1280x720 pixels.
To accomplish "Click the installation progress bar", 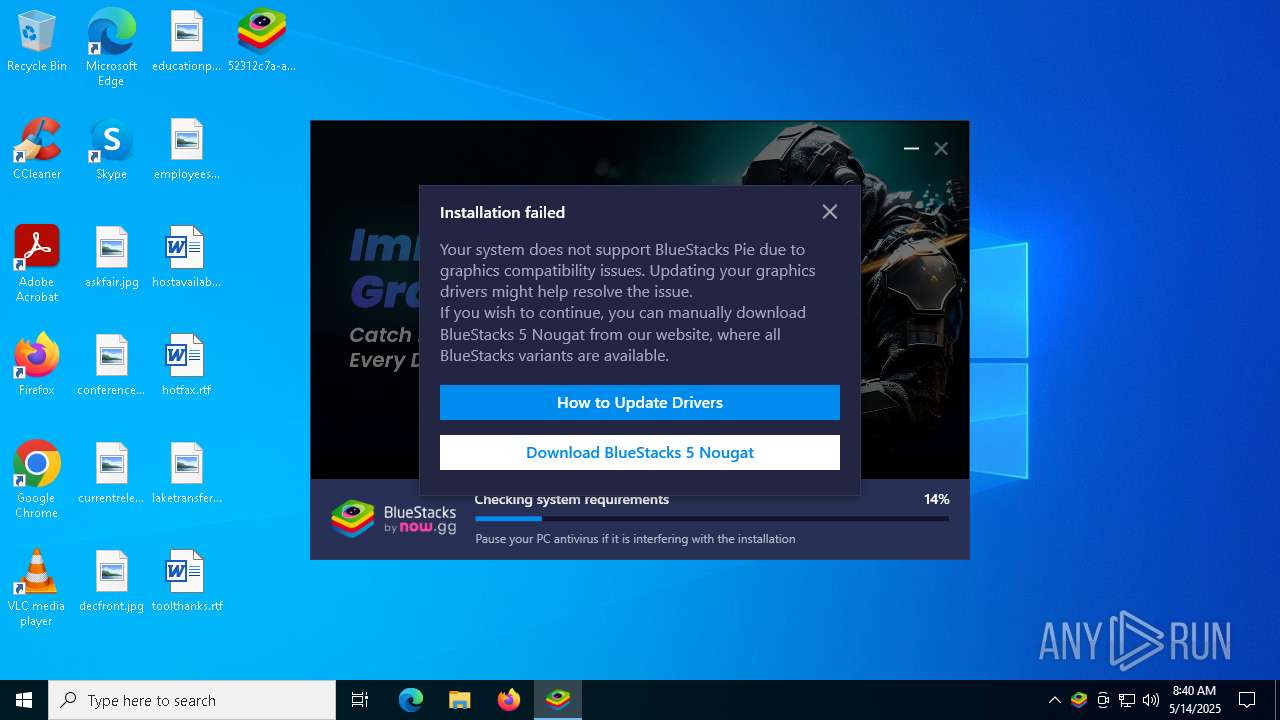I will [x=712, y=519].
